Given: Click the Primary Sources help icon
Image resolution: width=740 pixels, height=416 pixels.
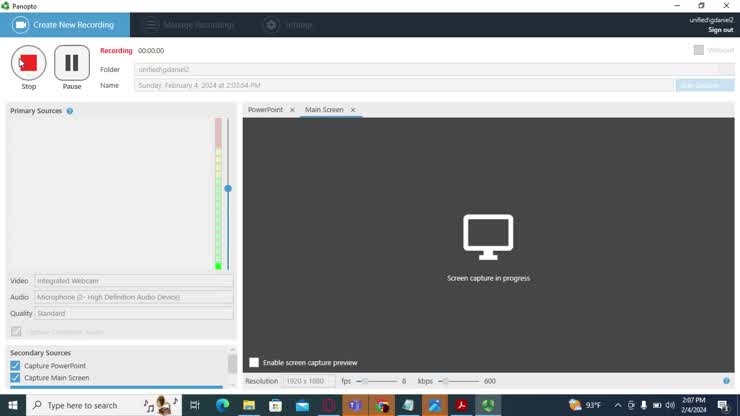Looking at the screenshot, I should (x=70, y=111).
